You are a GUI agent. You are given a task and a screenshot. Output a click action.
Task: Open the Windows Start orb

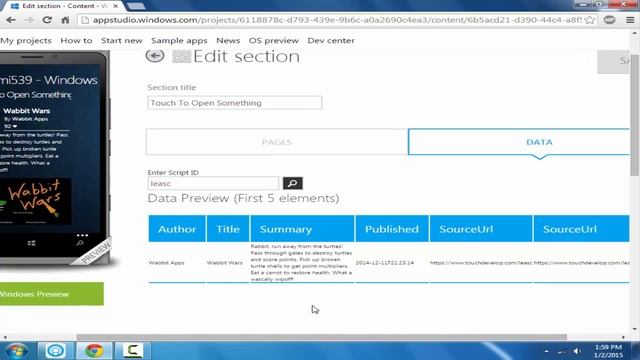(x=16, y=351)
